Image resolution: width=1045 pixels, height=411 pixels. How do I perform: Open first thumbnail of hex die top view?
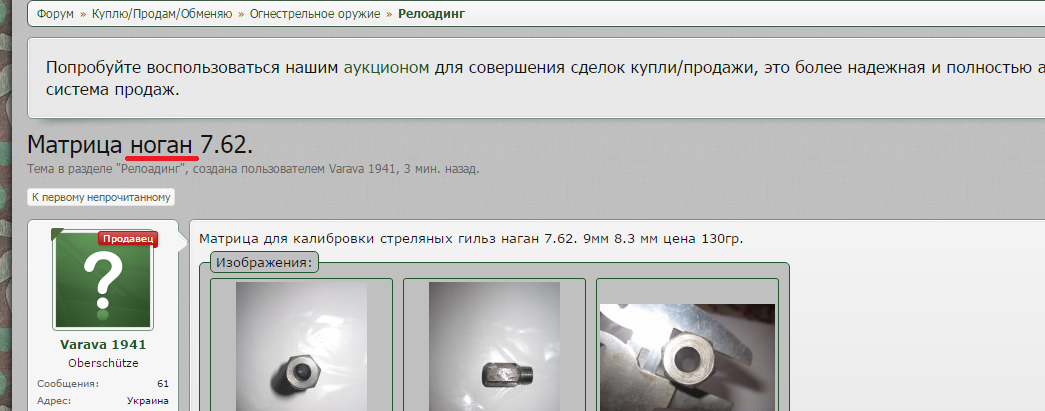click(x=301, y=346)
